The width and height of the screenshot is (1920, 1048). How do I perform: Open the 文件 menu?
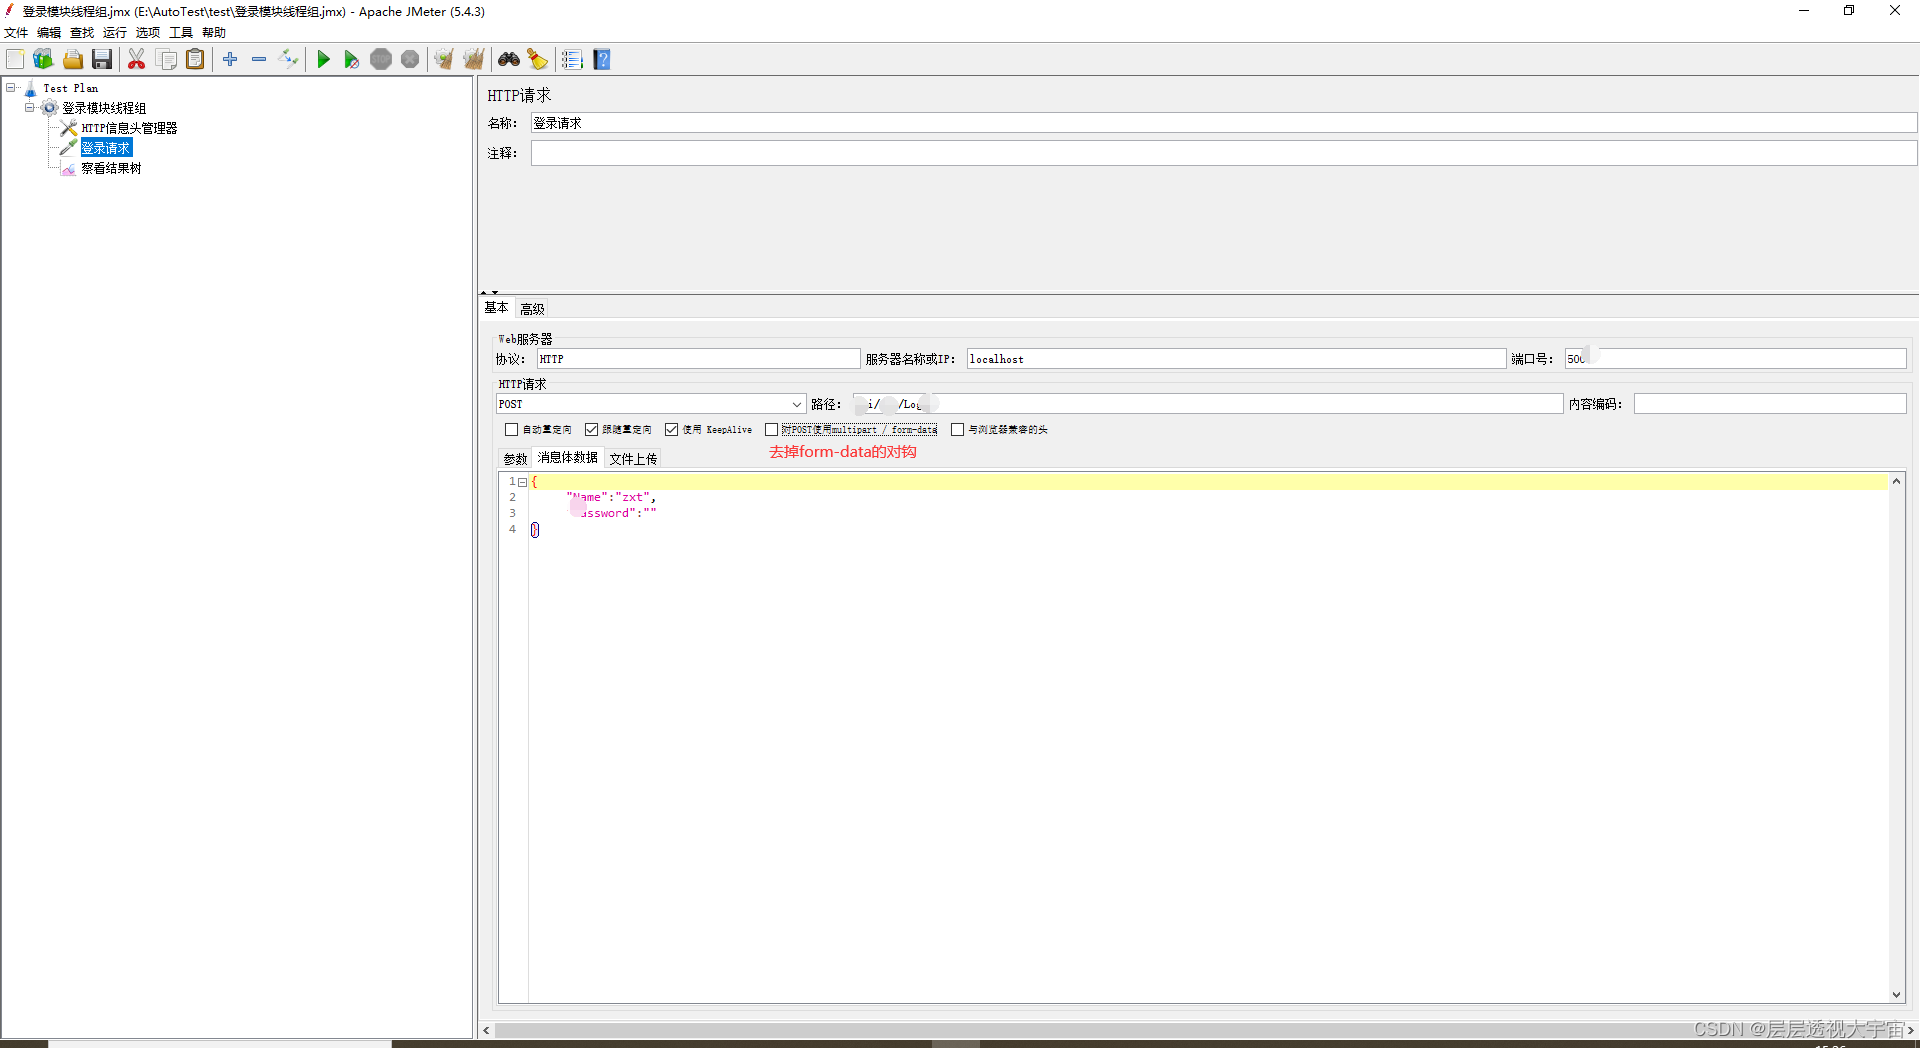click(x=16, y=33)
